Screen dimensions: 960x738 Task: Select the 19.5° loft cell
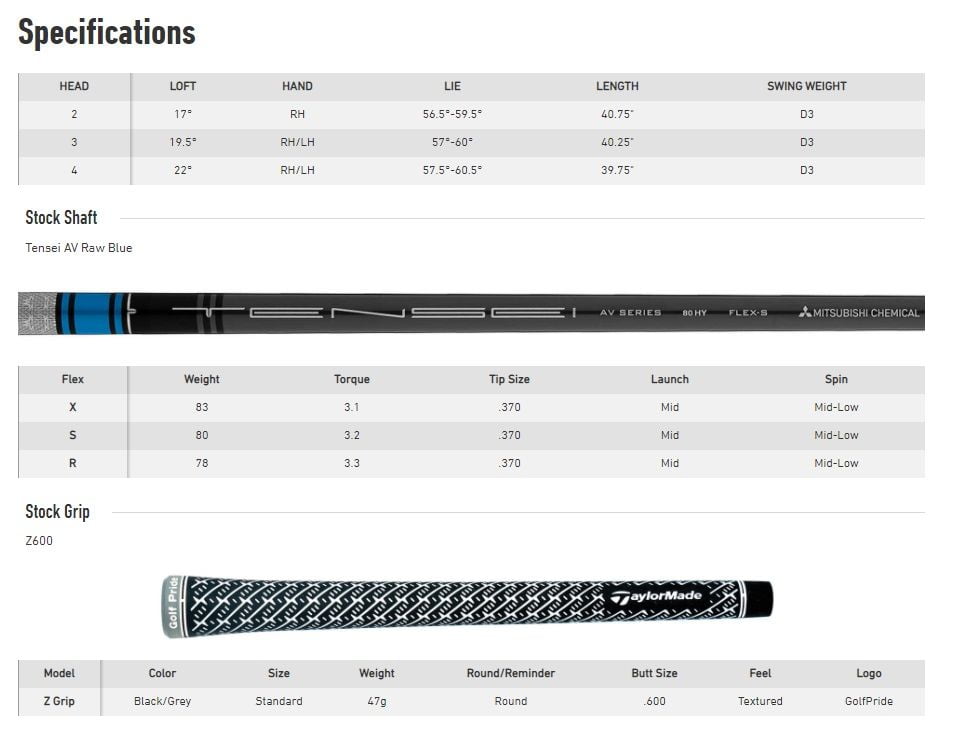[x=182, y=142]
